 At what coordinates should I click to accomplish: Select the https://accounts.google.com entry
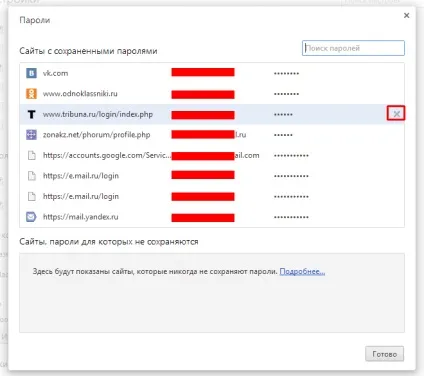107,155
